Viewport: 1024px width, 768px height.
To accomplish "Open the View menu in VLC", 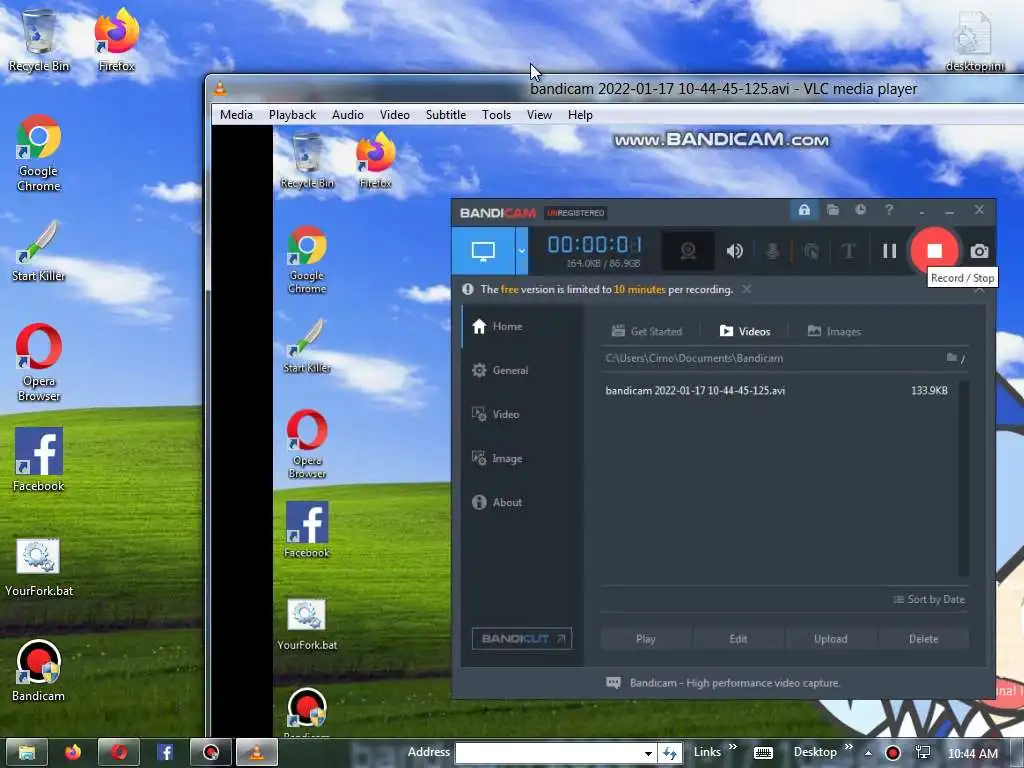I will tap(539, 115).
